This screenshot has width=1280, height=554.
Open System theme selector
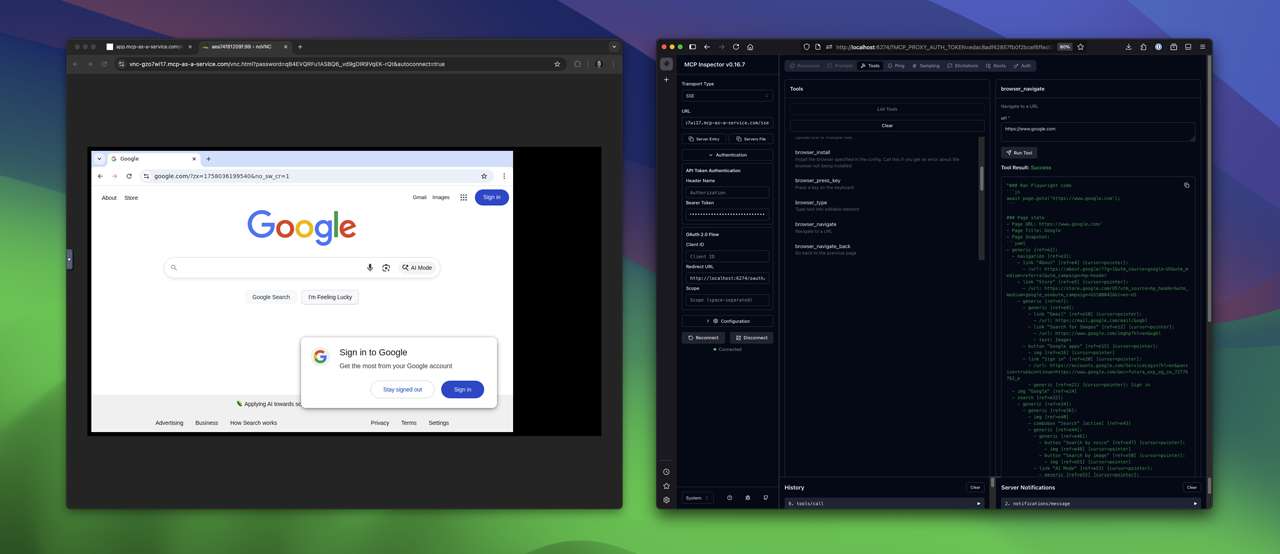697,498
